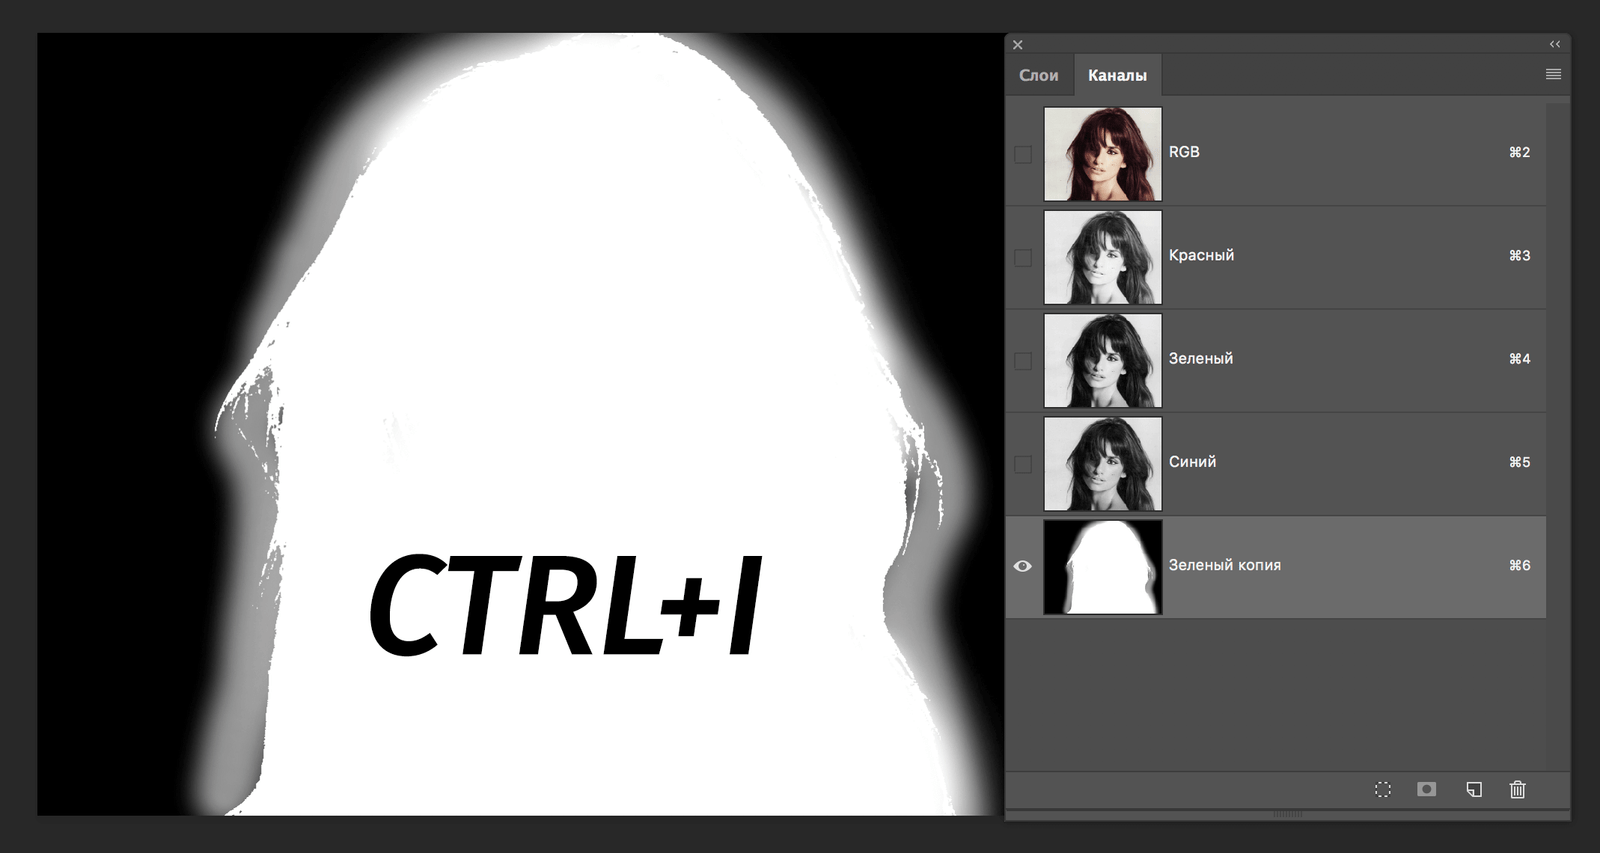Select the Каналы tab
This screenshot has width=1600, height=853.
pos(1117,76)
